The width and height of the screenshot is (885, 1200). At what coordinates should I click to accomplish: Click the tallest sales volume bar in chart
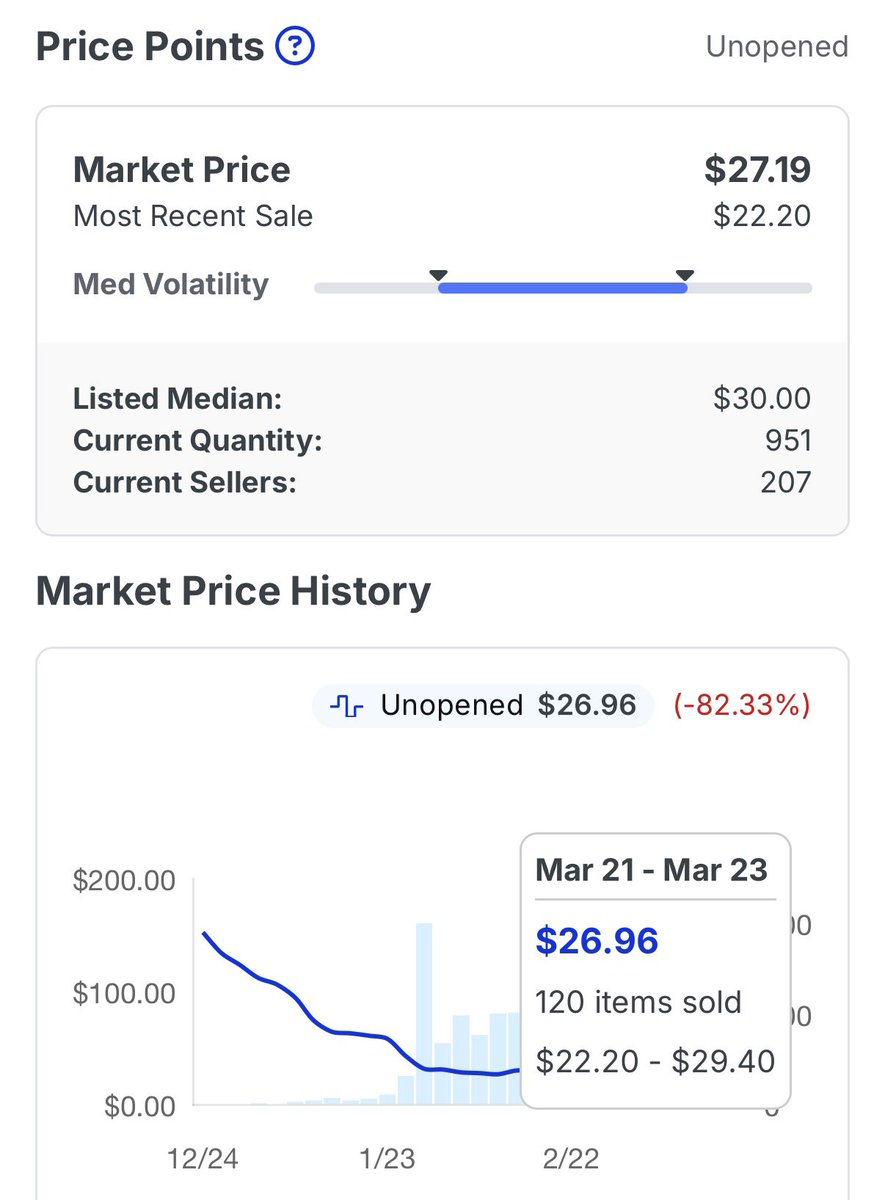(x=424, y=1012)
